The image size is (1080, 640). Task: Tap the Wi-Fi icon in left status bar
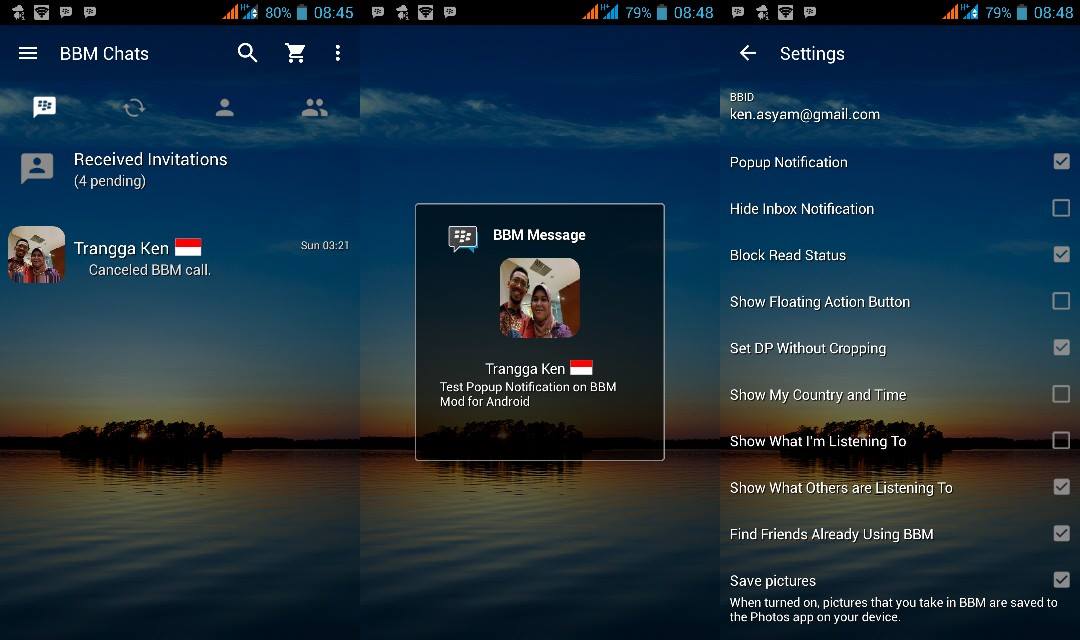tap(41, 12)
